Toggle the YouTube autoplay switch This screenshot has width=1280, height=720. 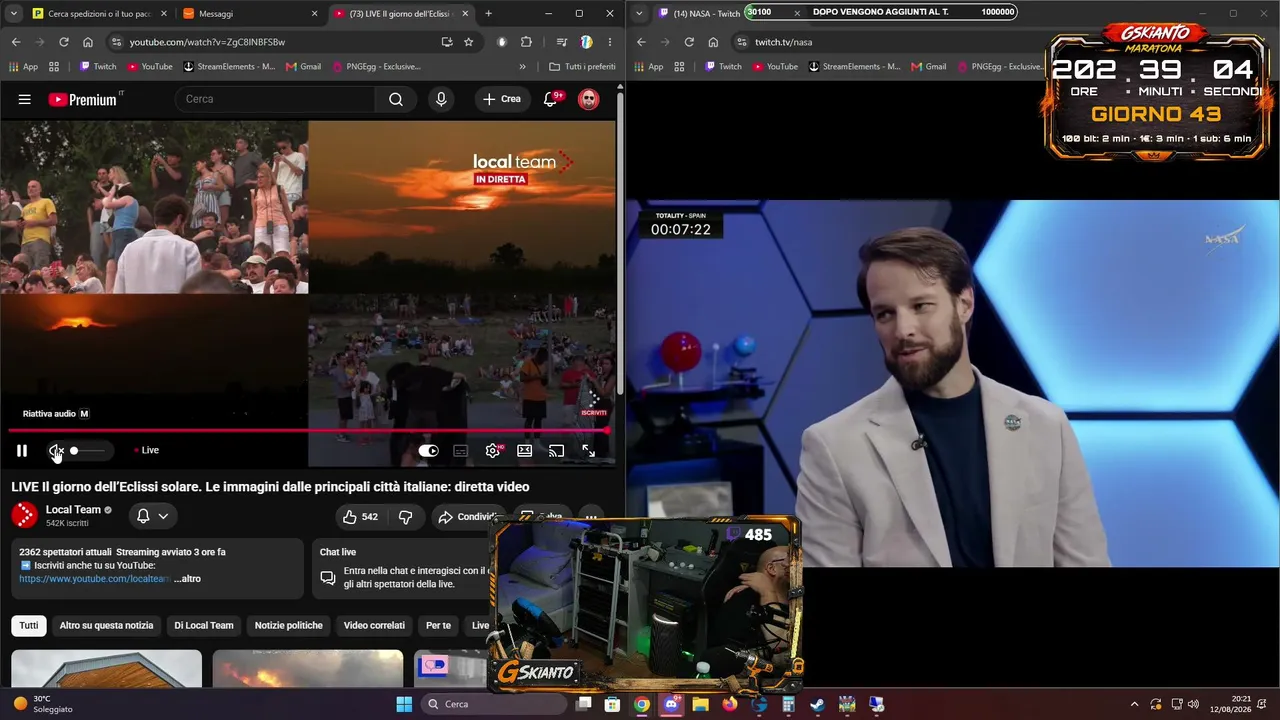428,451
